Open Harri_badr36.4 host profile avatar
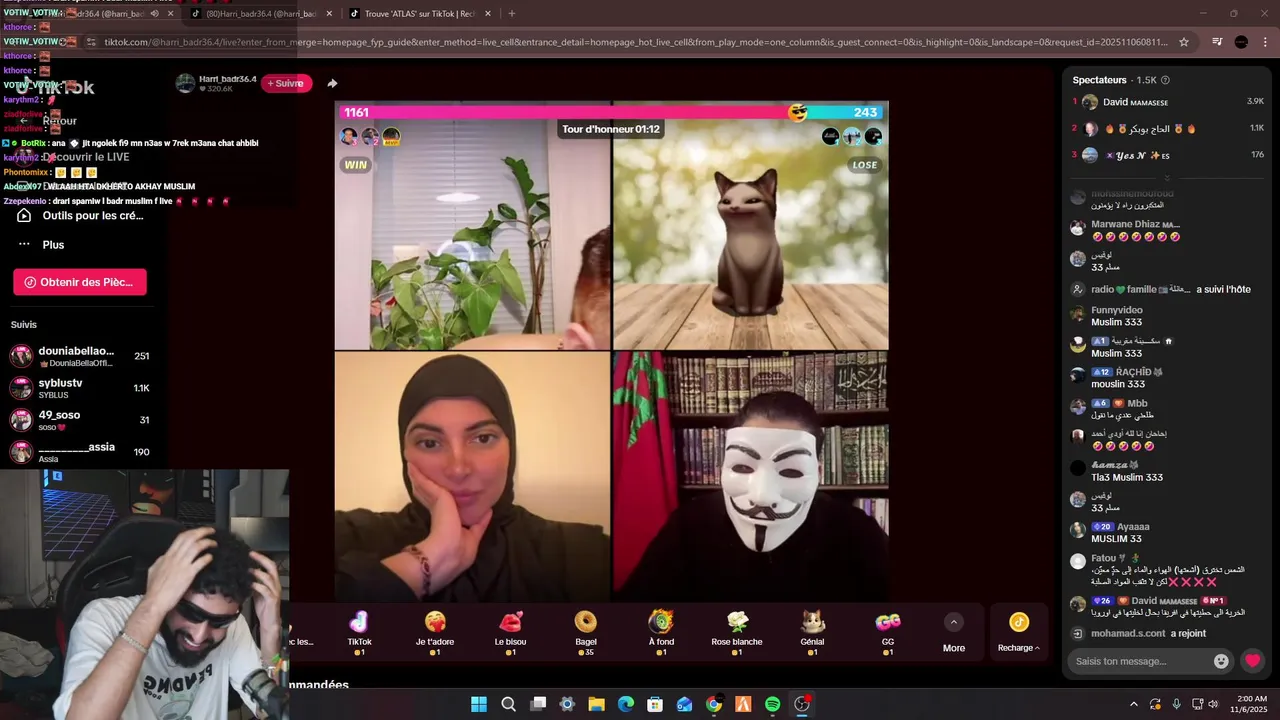The image size is (1280, 720). tap(185, 83)
